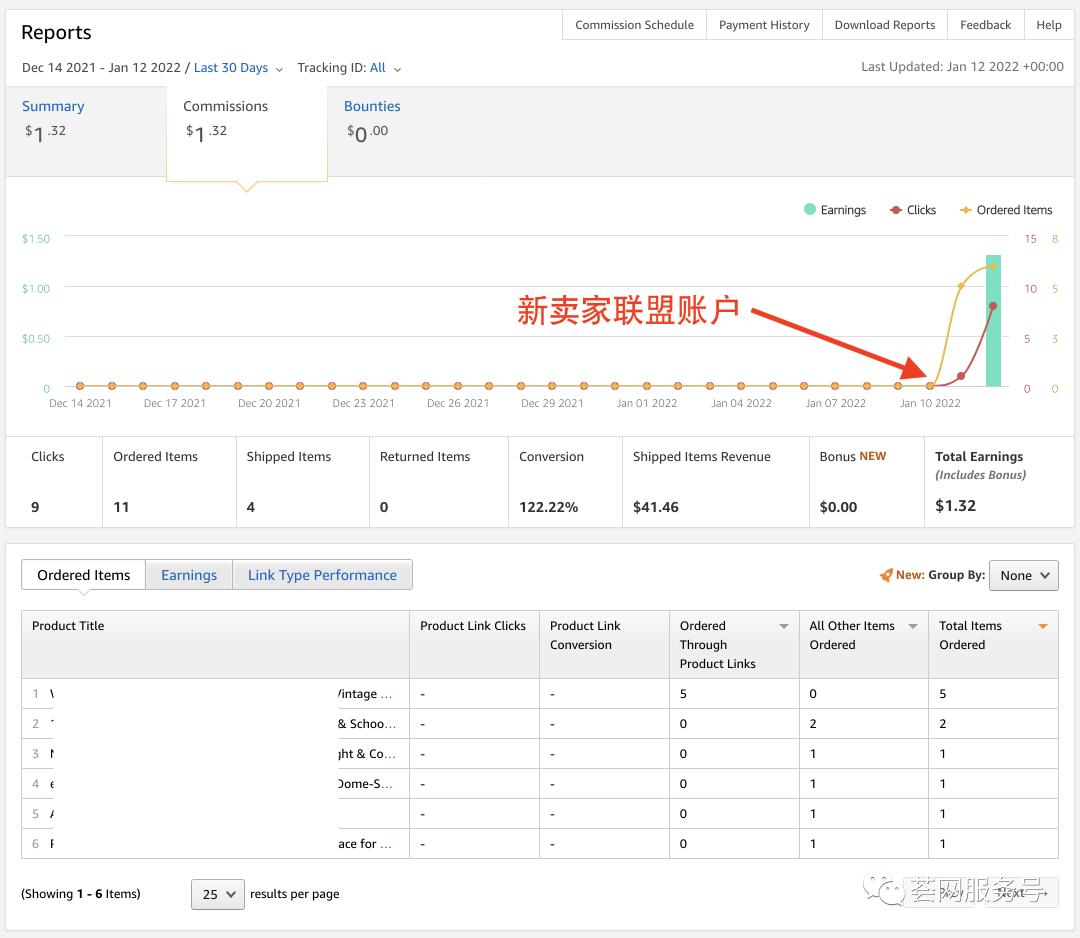Open the Group By None dropdown
The height and width of the screenshot is (938, 1080).
point(1023,575)
